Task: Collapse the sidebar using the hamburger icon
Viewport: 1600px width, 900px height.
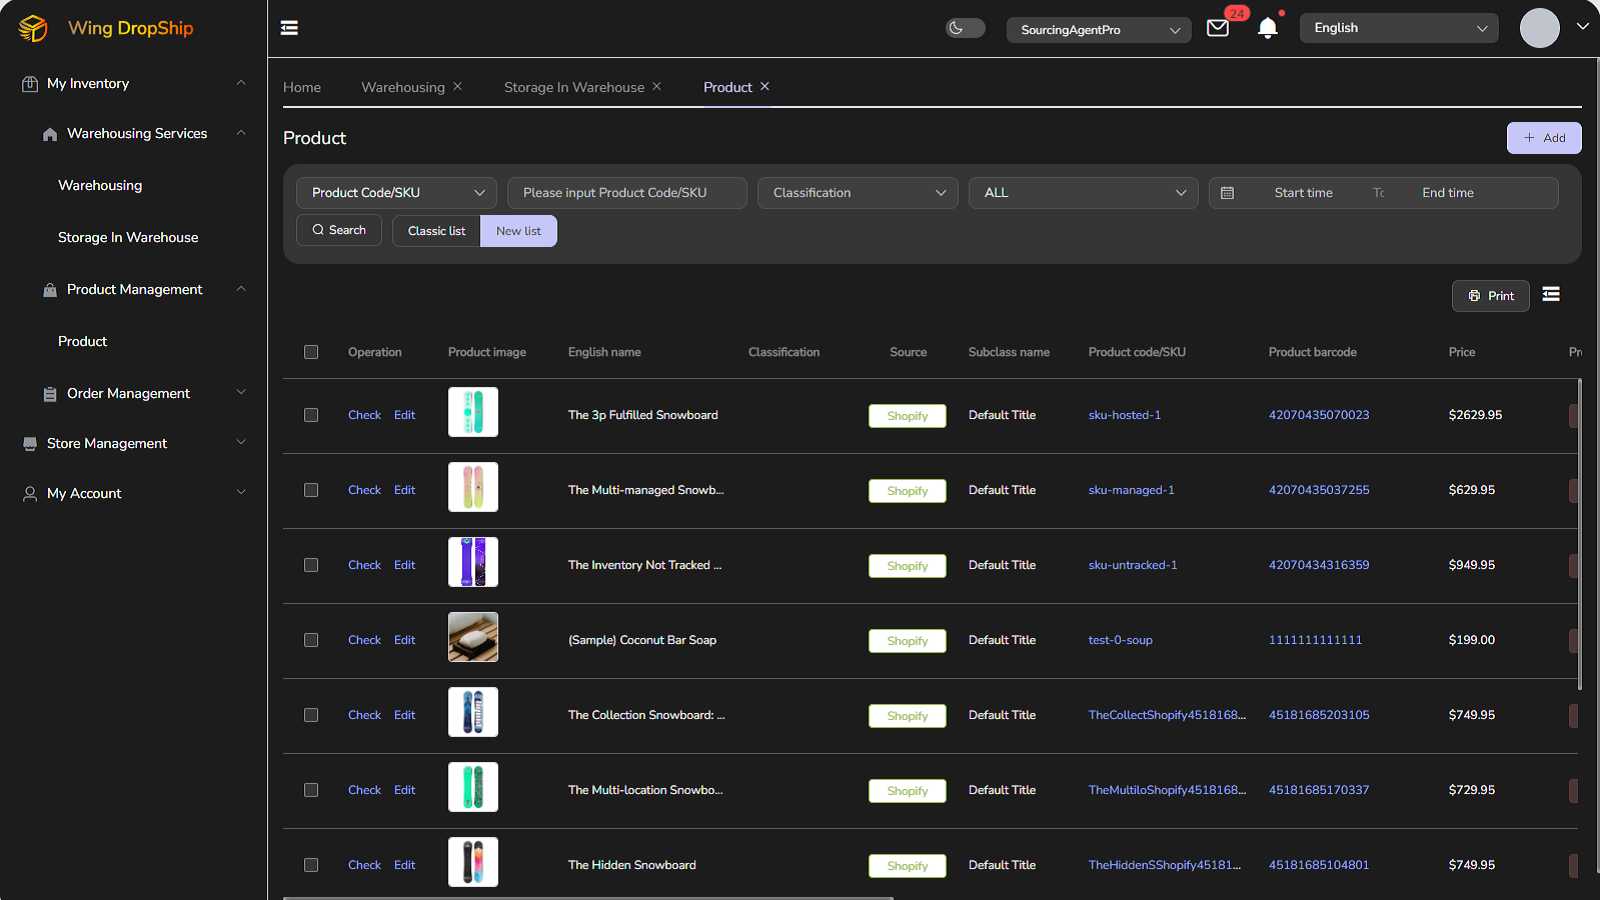Action: (x=289, y=28)
